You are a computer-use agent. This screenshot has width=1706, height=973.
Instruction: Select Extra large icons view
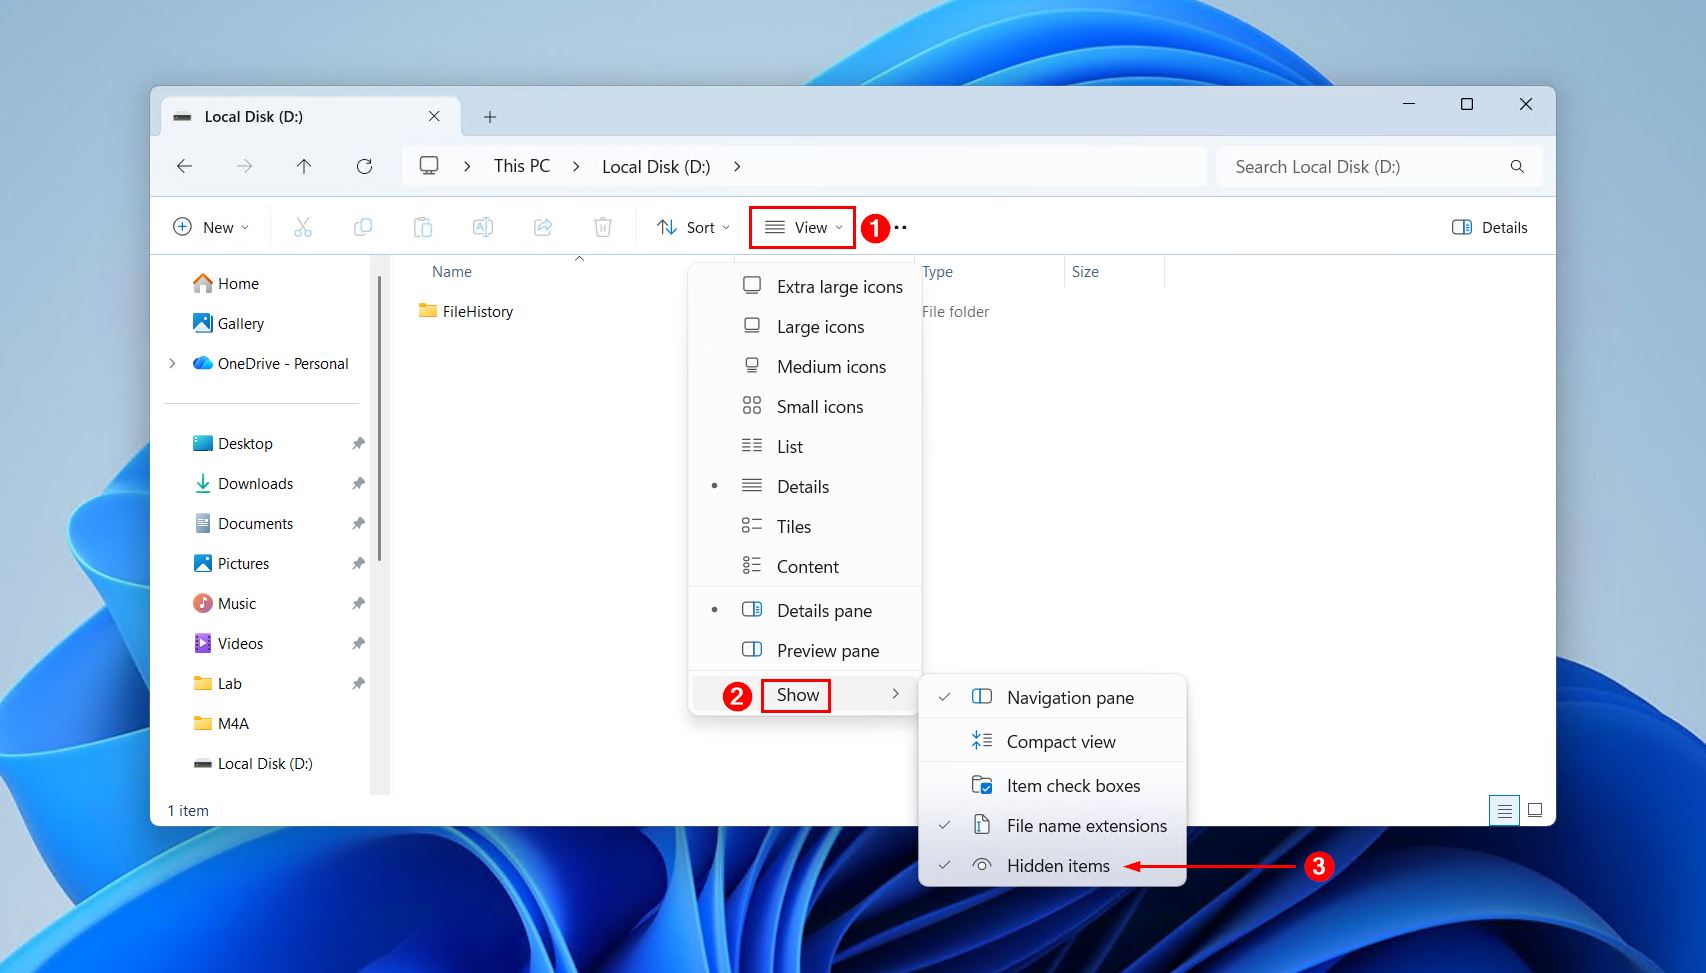(x=805, y=286)
